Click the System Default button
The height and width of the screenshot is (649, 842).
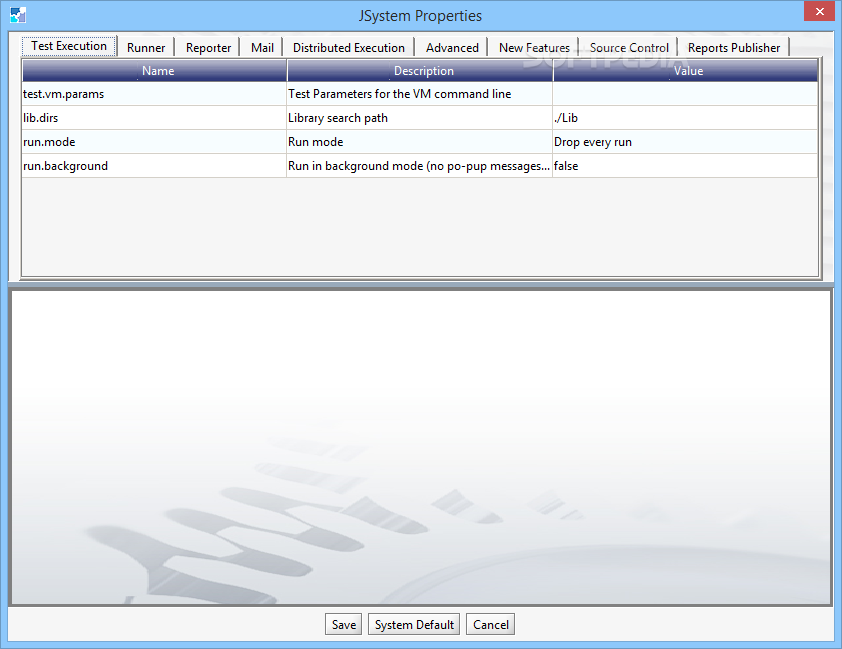(x=414, y=624)
